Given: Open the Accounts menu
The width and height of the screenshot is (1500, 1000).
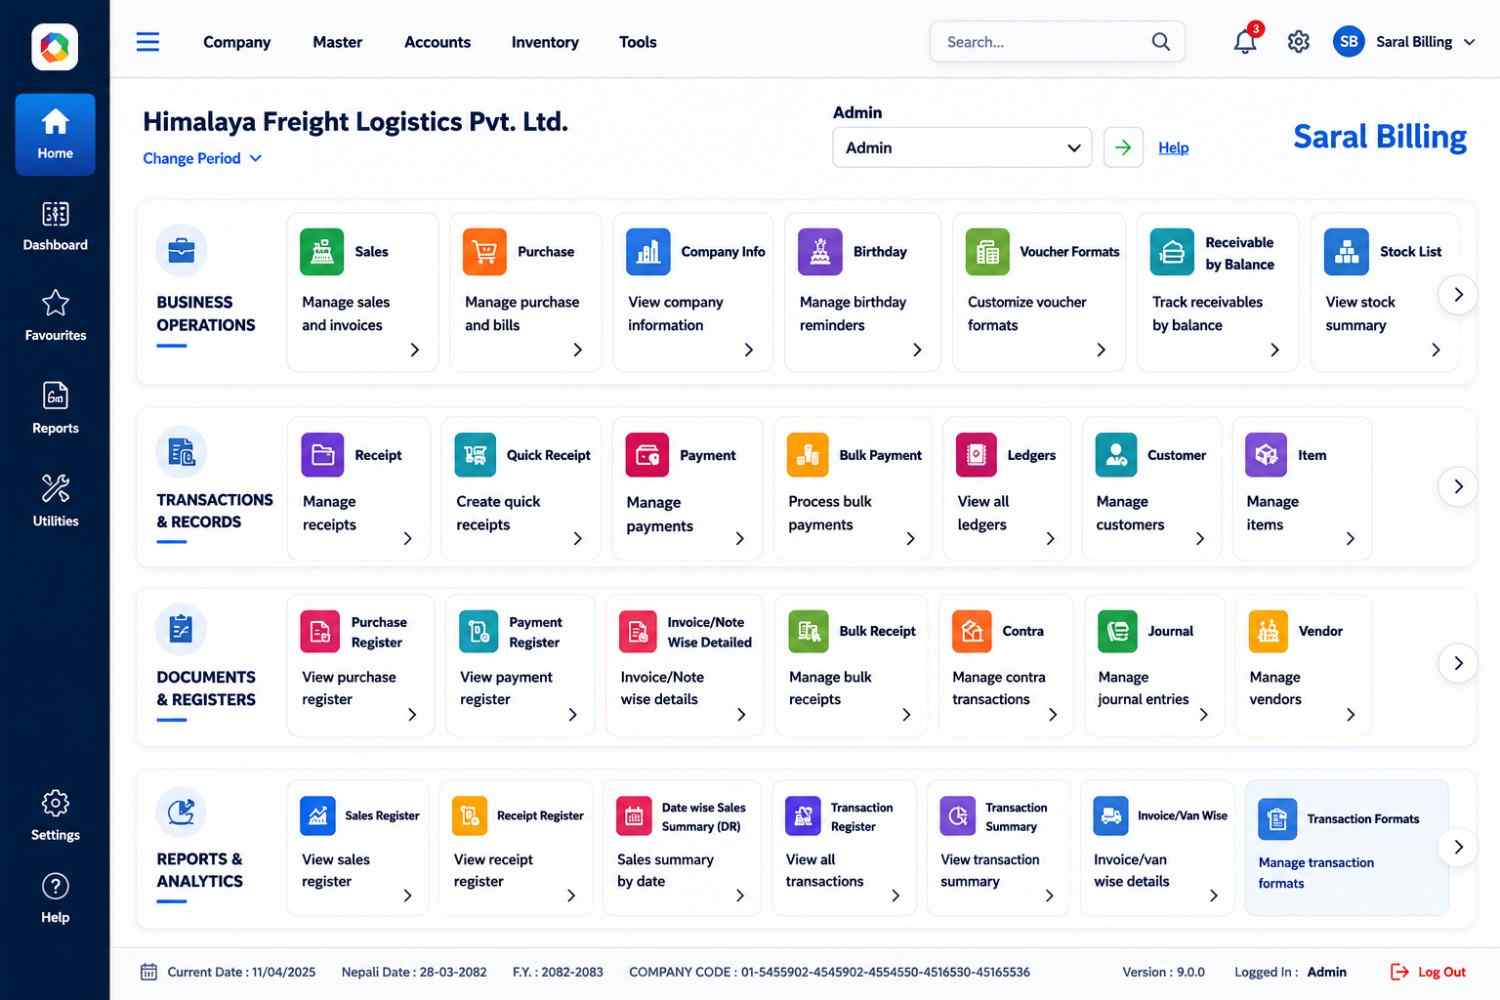Looking at the screenshot, I should [437, 42].
